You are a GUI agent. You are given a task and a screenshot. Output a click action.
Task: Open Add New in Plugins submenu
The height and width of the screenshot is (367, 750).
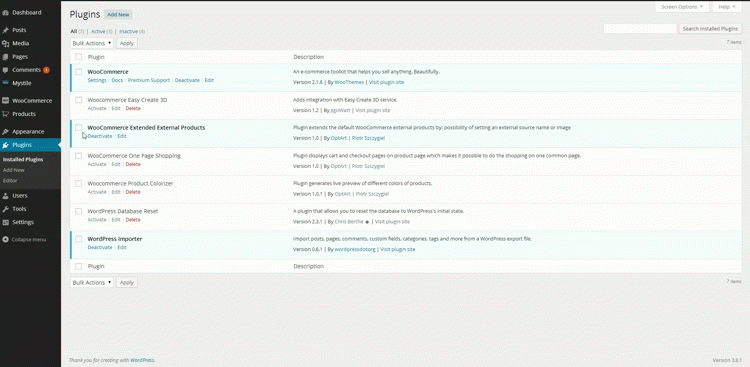coord(13,170)
